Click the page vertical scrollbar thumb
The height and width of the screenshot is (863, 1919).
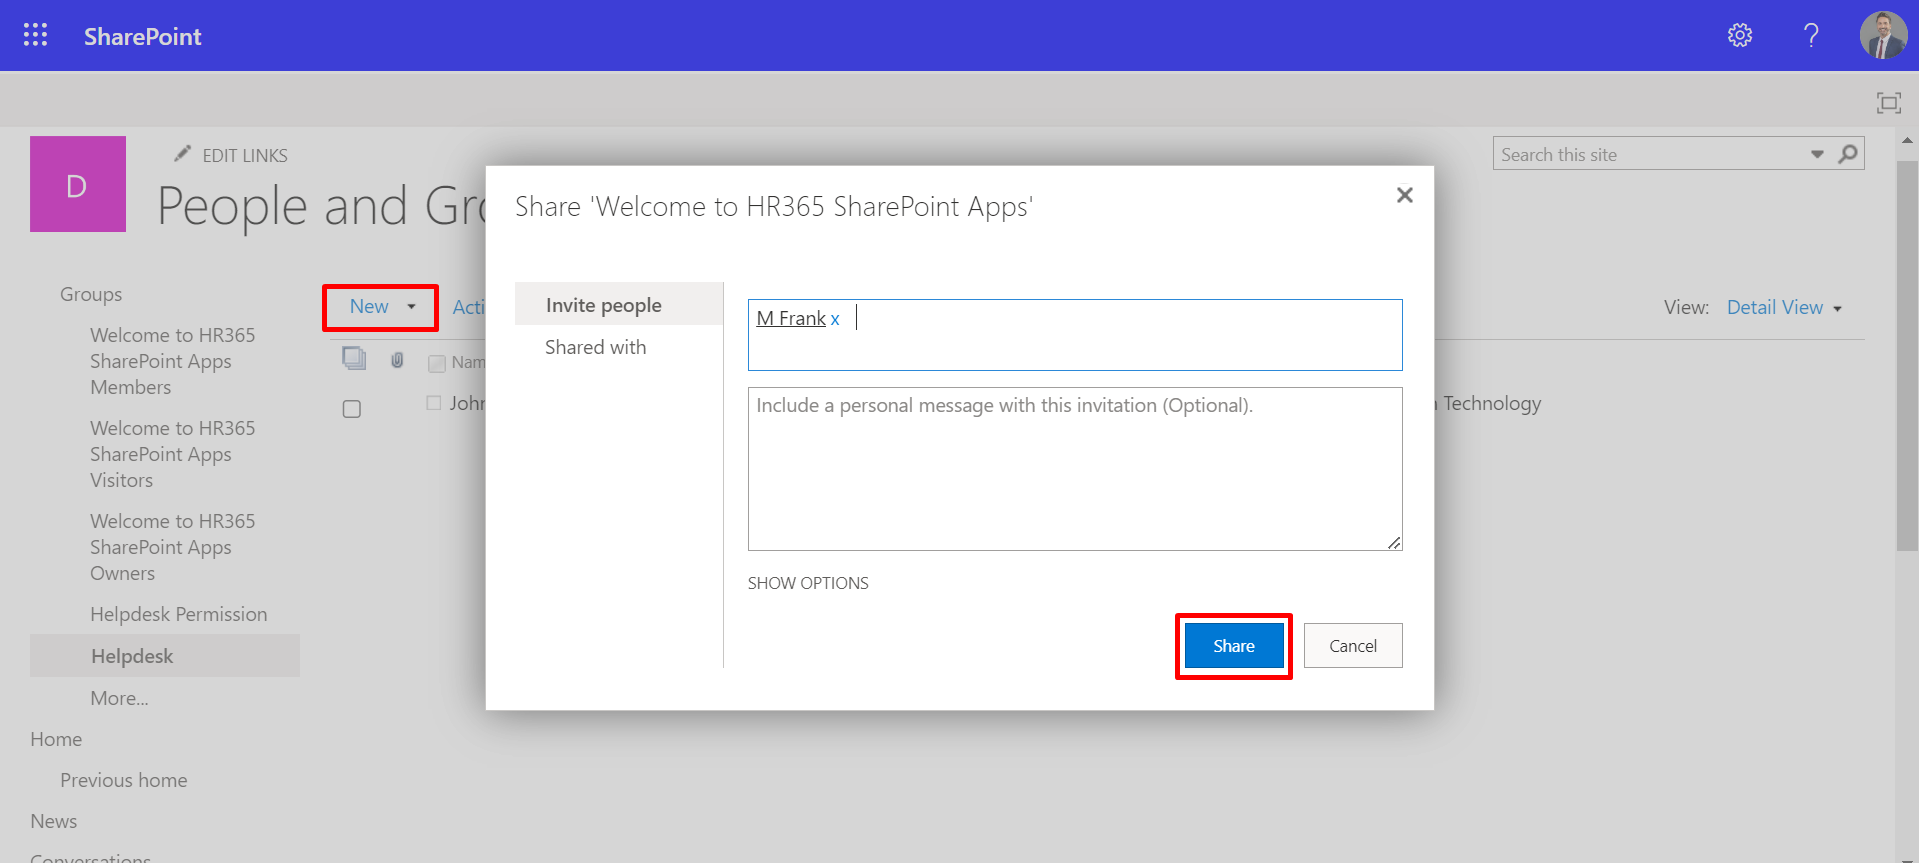1907,356
